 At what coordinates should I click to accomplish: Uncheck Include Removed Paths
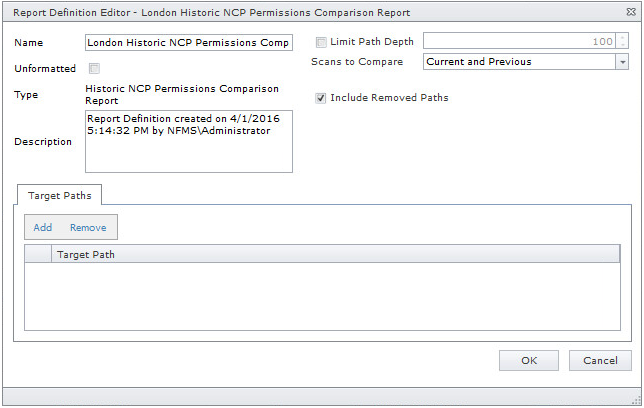click(x=321, y=98)
